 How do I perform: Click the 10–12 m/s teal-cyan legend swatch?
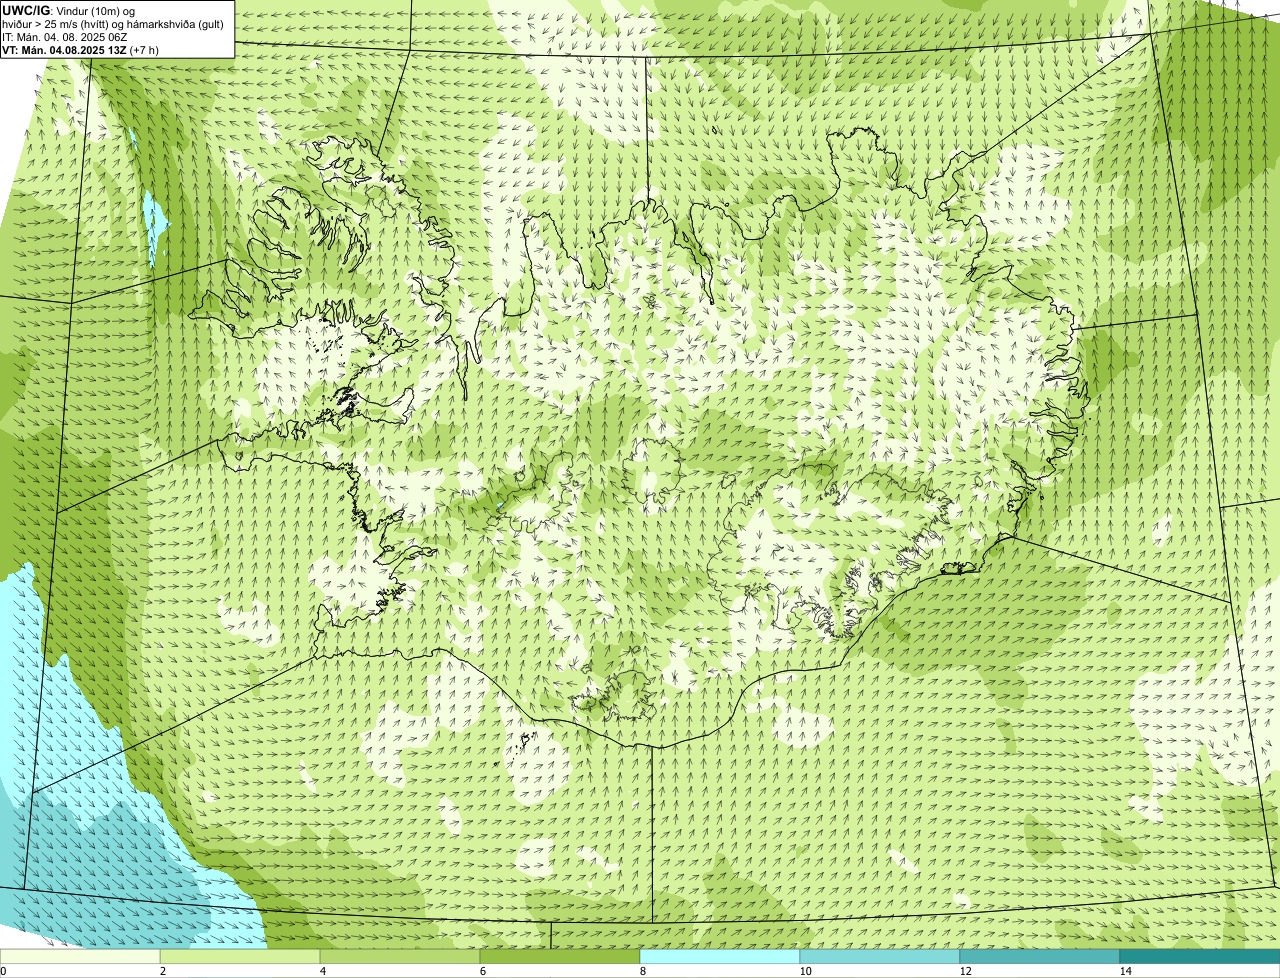[880, 956]
